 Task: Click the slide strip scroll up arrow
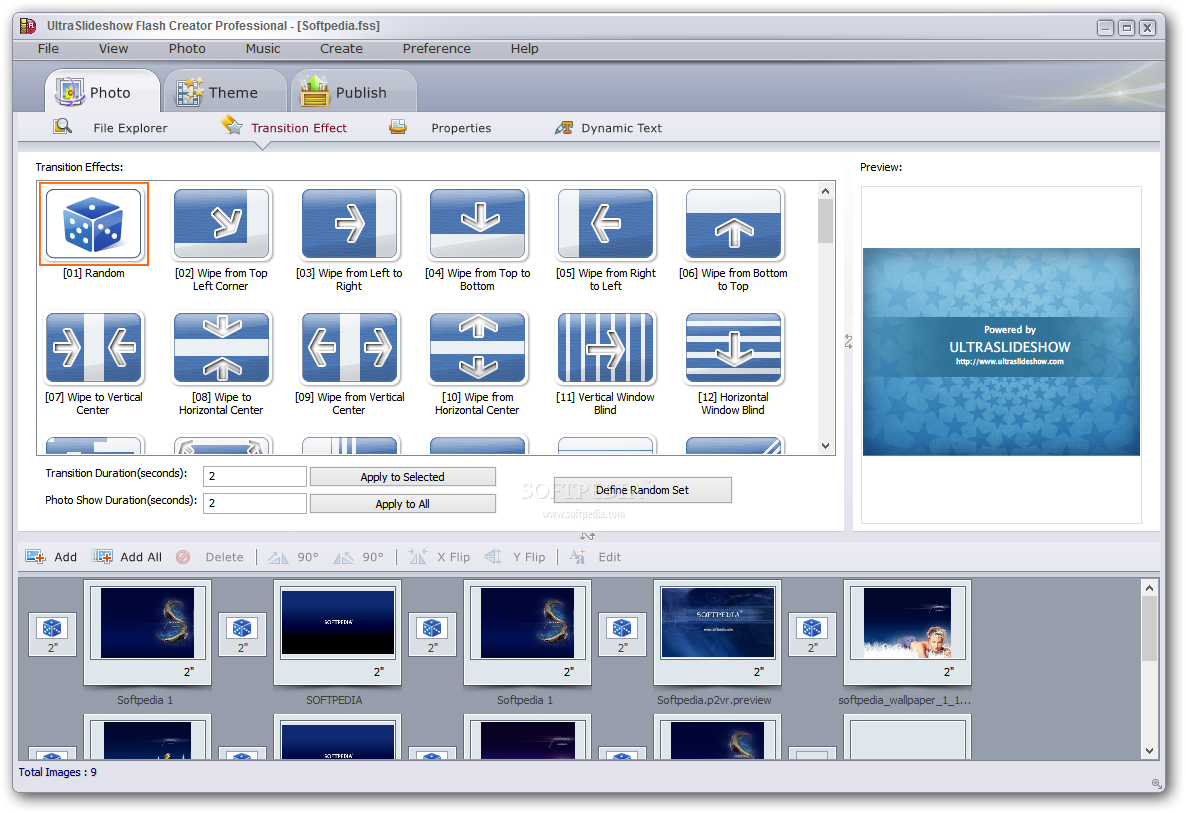point(1149,588)
